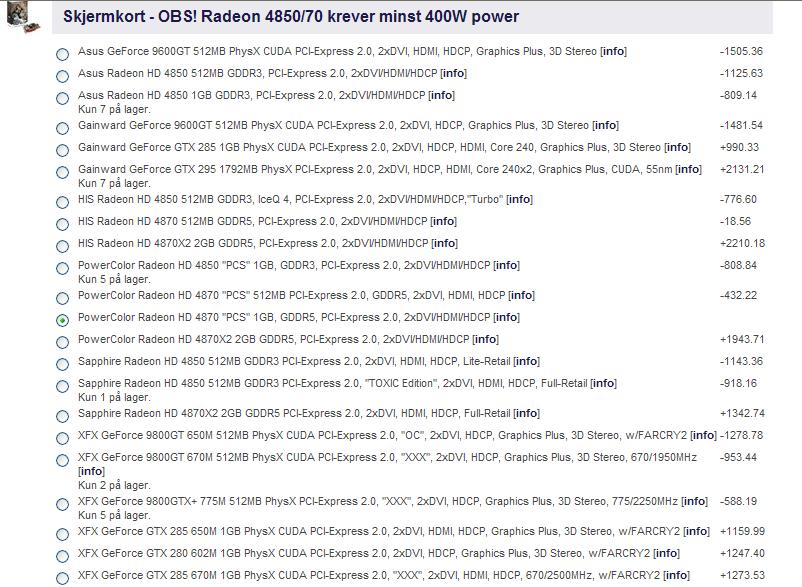Pick HIS Radeon HD 4850 IceQ 4 option
The image size is (802, 587).
62,202
